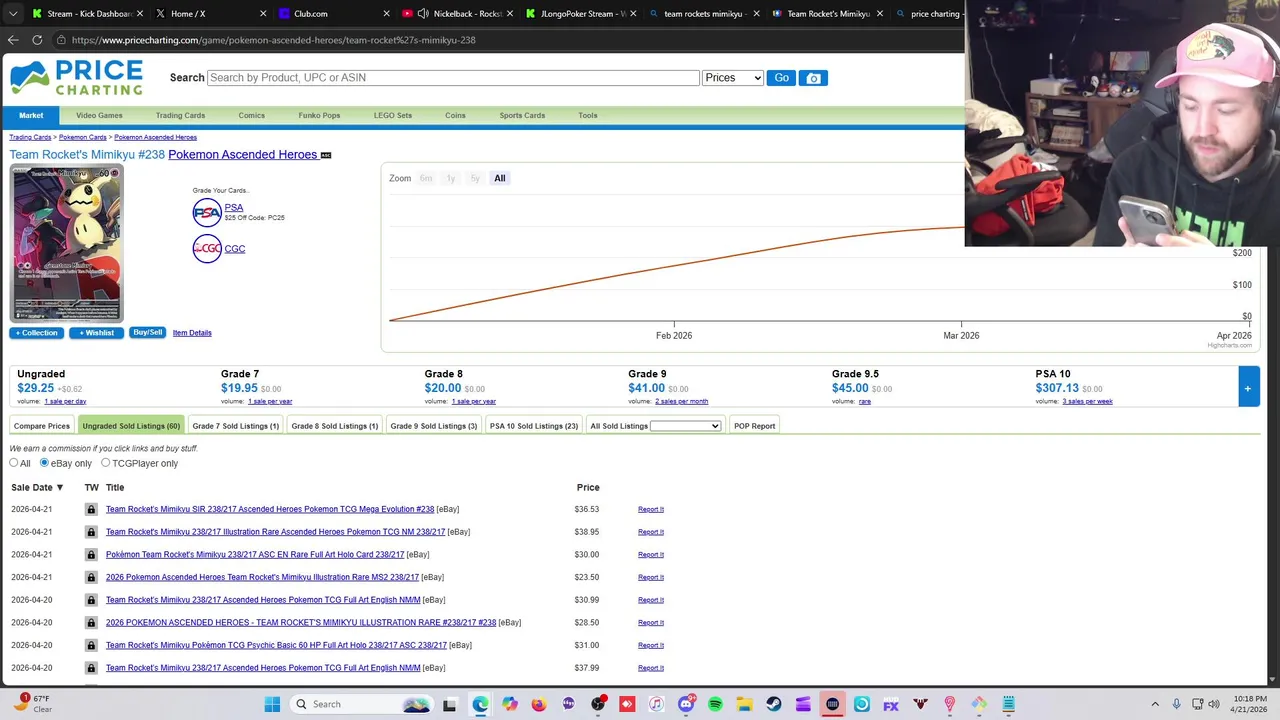Open Spotify from the taskbar
1280x720 pixels.
715,704
